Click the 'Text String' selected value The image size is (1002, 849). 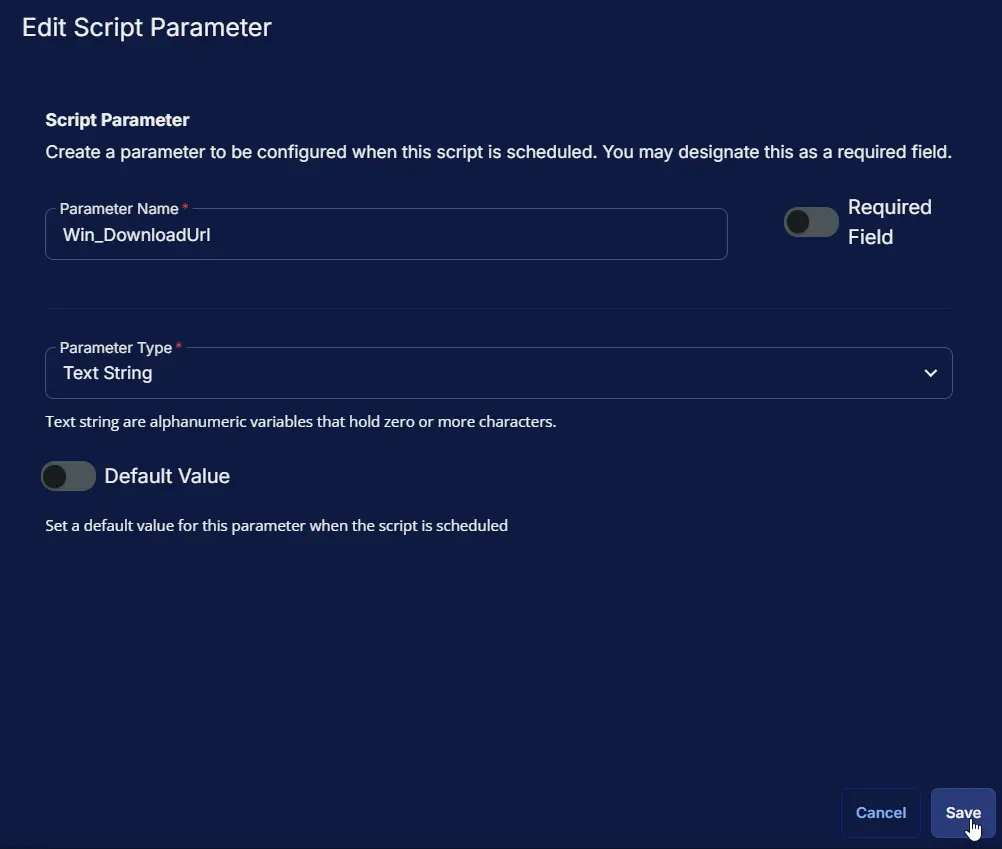pyautogui.click(x=107, y=373)
